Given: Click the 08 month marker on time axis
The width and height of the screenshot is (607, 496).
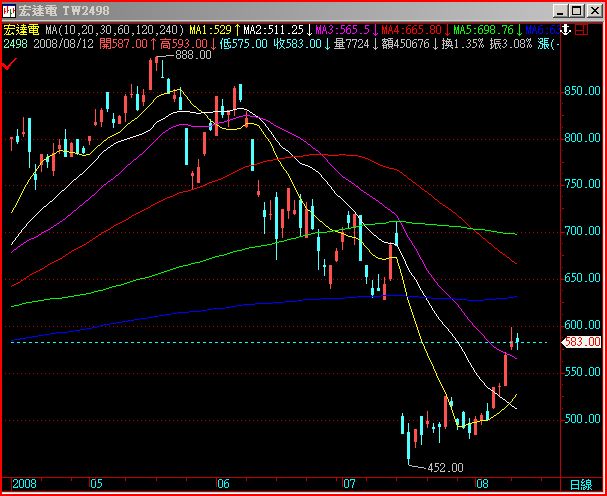Looking at the screenshot, I should tap(482, 484).
